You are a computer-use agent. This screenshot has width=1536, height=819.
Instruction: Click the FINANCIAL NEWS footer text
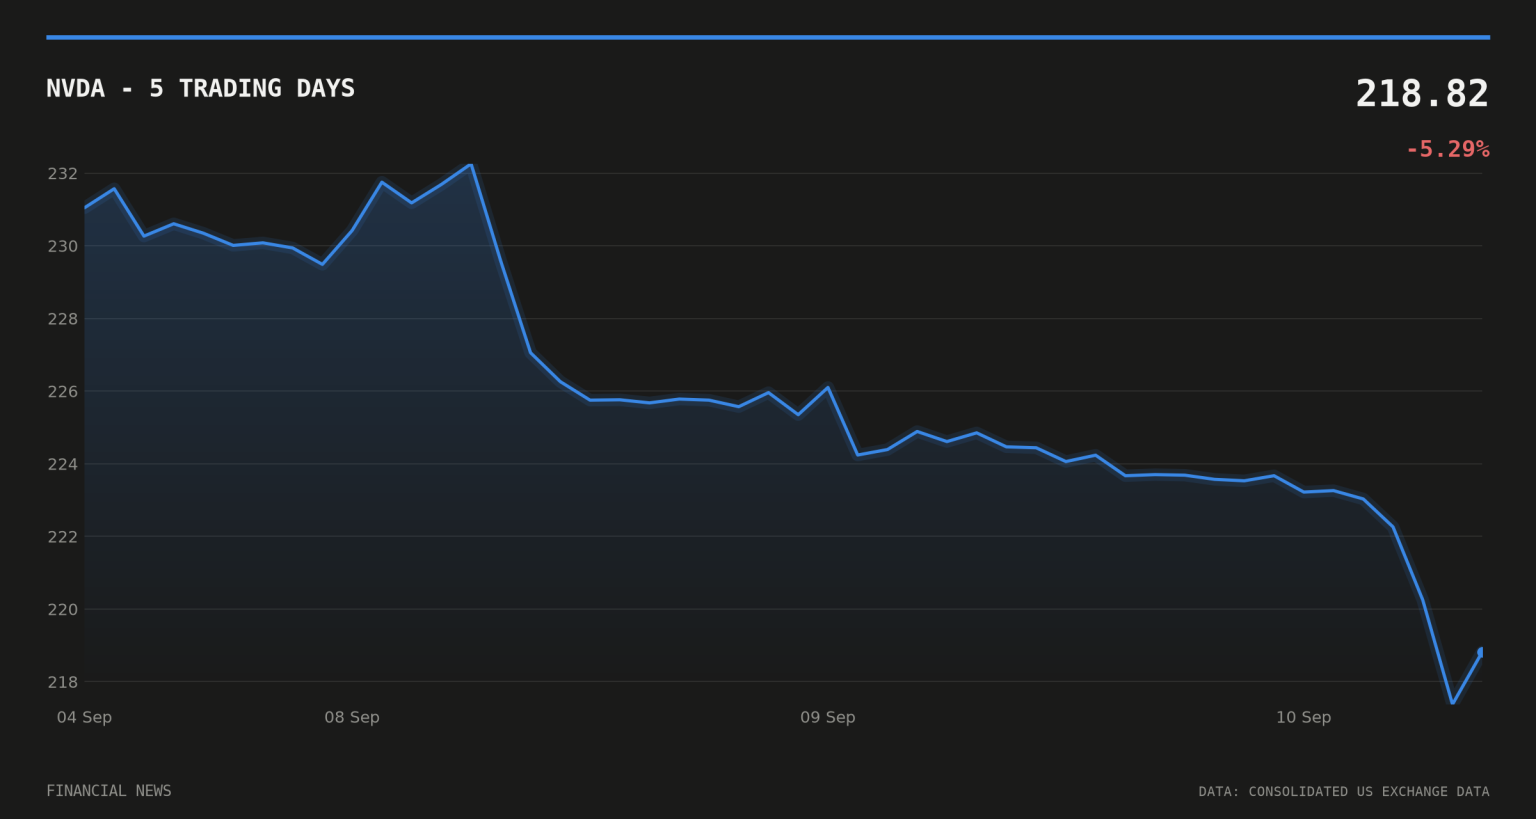pos(109,791)
